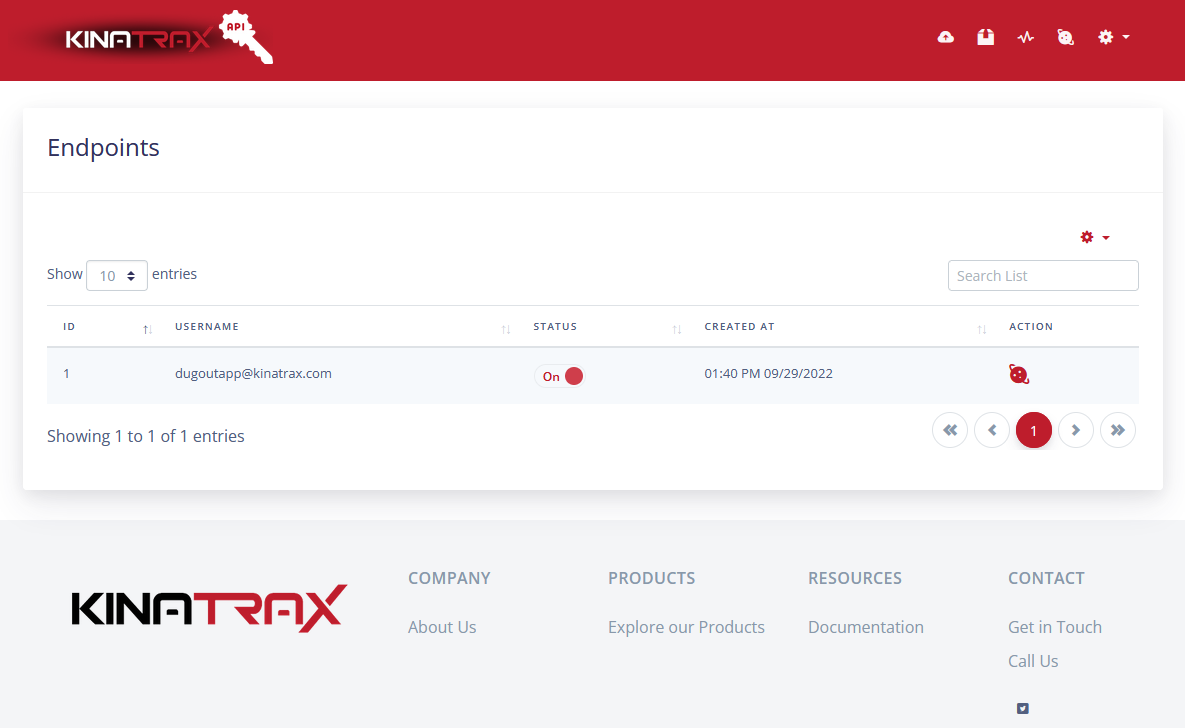Image resolution: width=1185 pixels, height=728 pixels.
Task: Click the Search List input field
Action: [x=1042, y=275]
